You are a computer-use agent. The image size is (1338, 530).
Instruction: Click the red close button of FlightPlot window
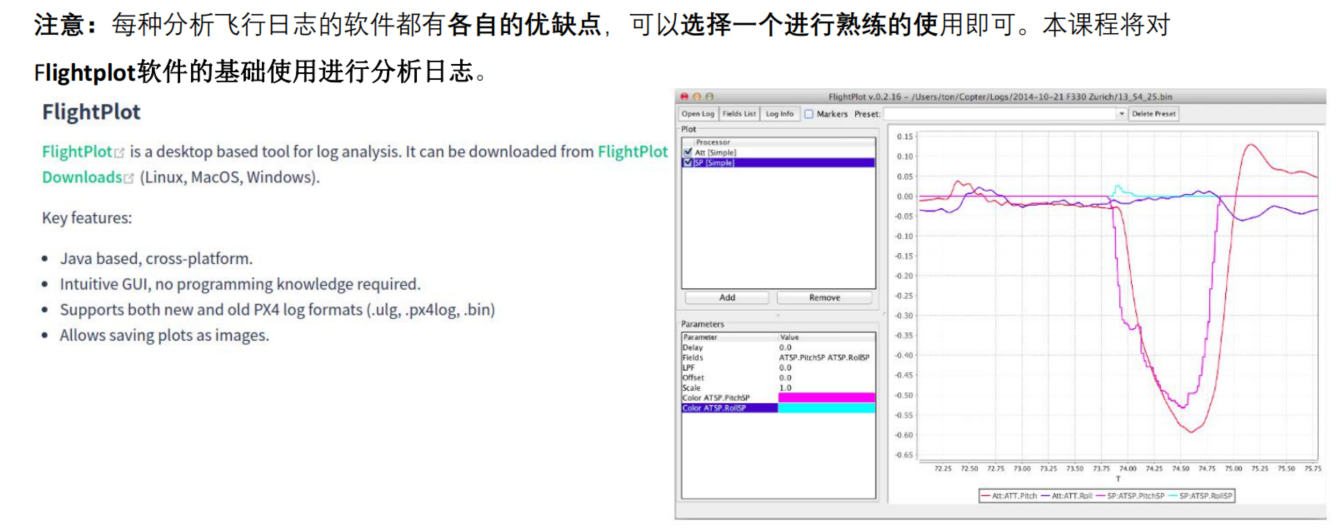pyautogui.click(x=685, y=97)
